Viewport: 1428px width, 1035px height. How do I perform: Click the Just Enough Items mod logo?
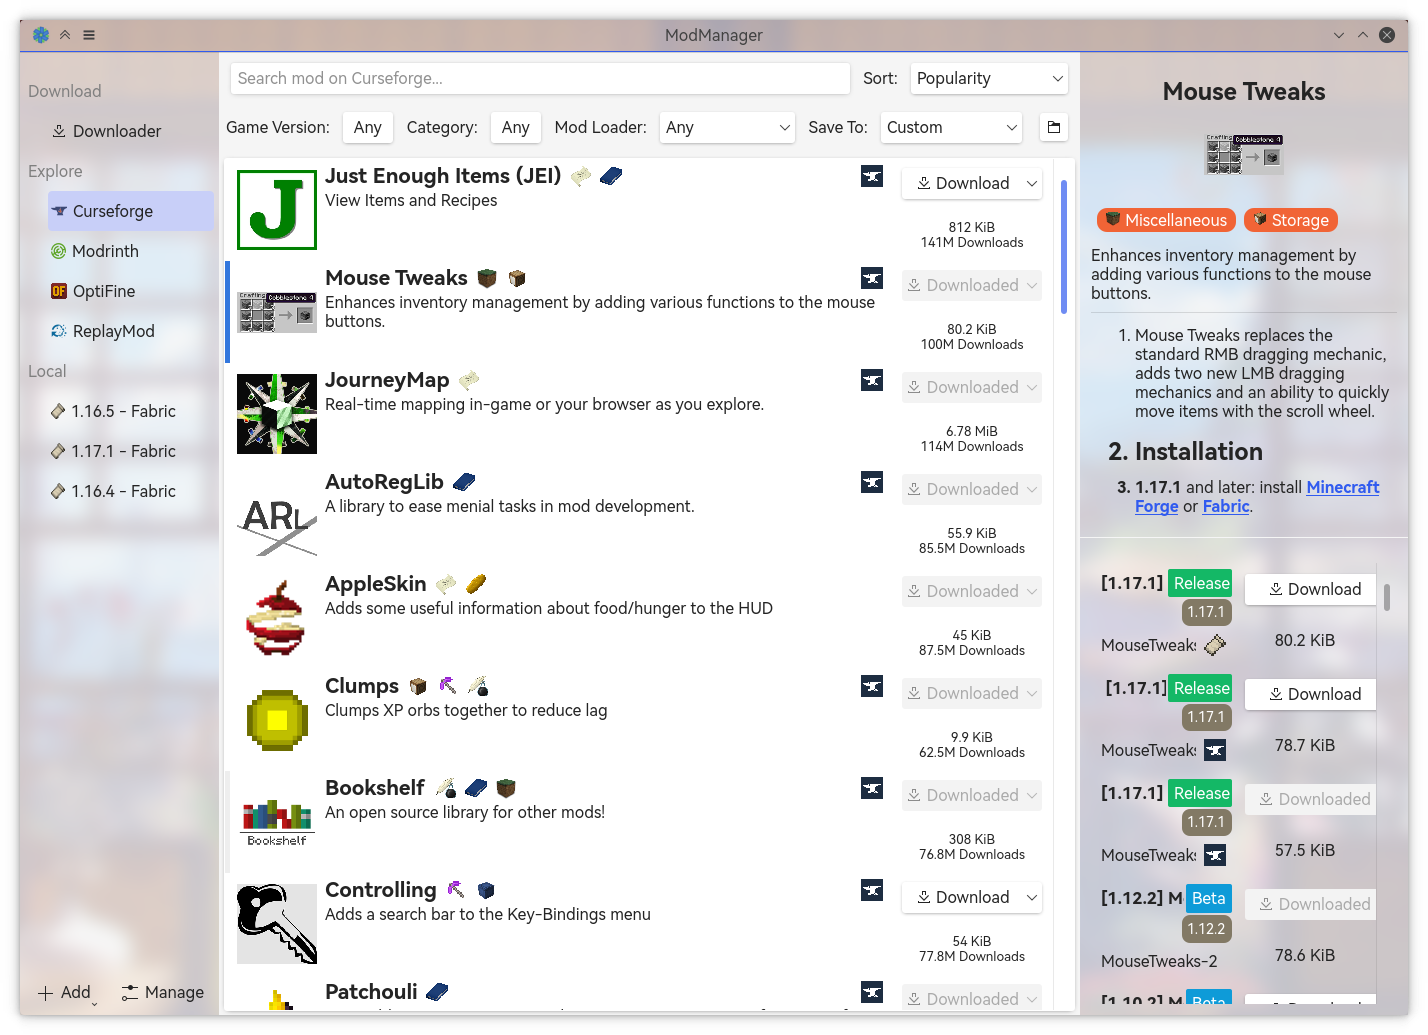point(277,210)
